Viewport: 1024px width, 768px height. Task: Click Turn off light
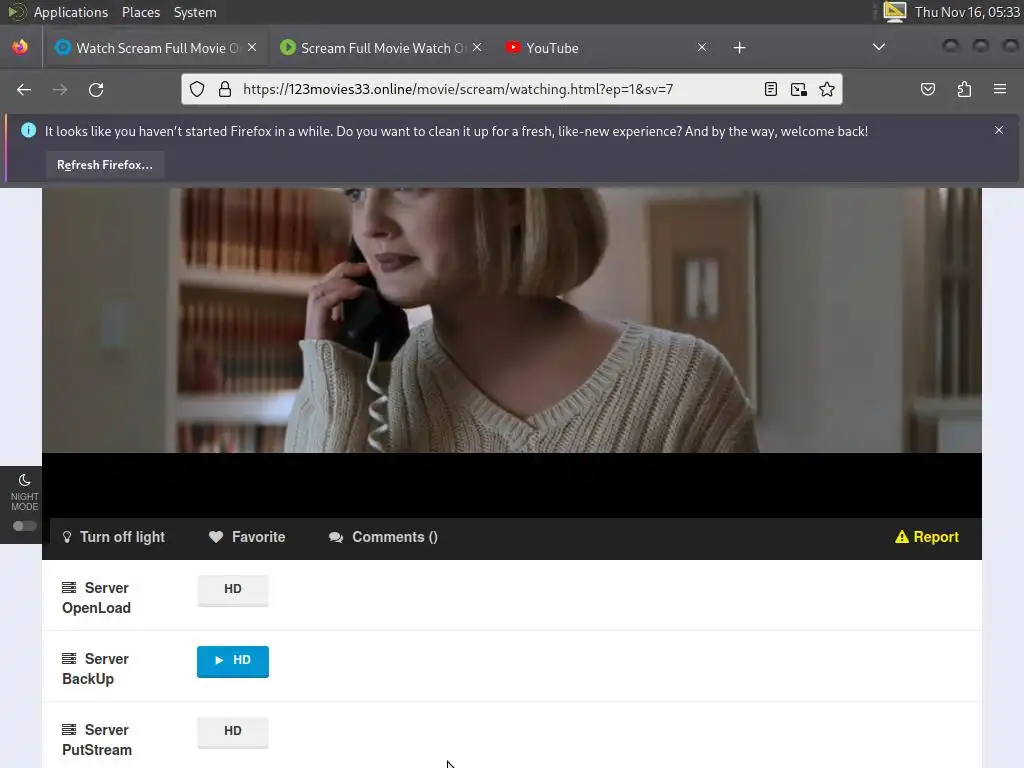pos(114,537)
